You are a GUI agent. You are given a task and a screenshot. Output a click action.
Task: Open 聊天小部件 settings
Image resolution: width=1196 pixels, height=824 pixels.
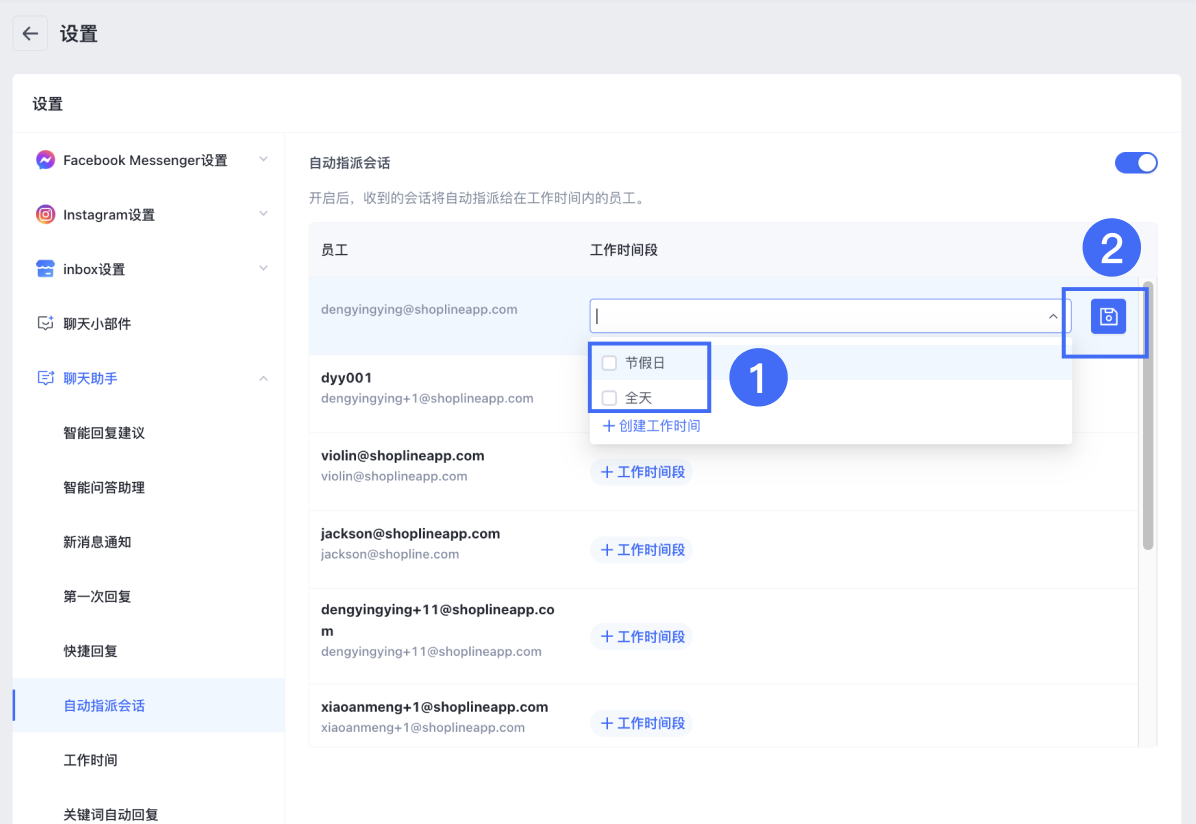coord(149,323)
